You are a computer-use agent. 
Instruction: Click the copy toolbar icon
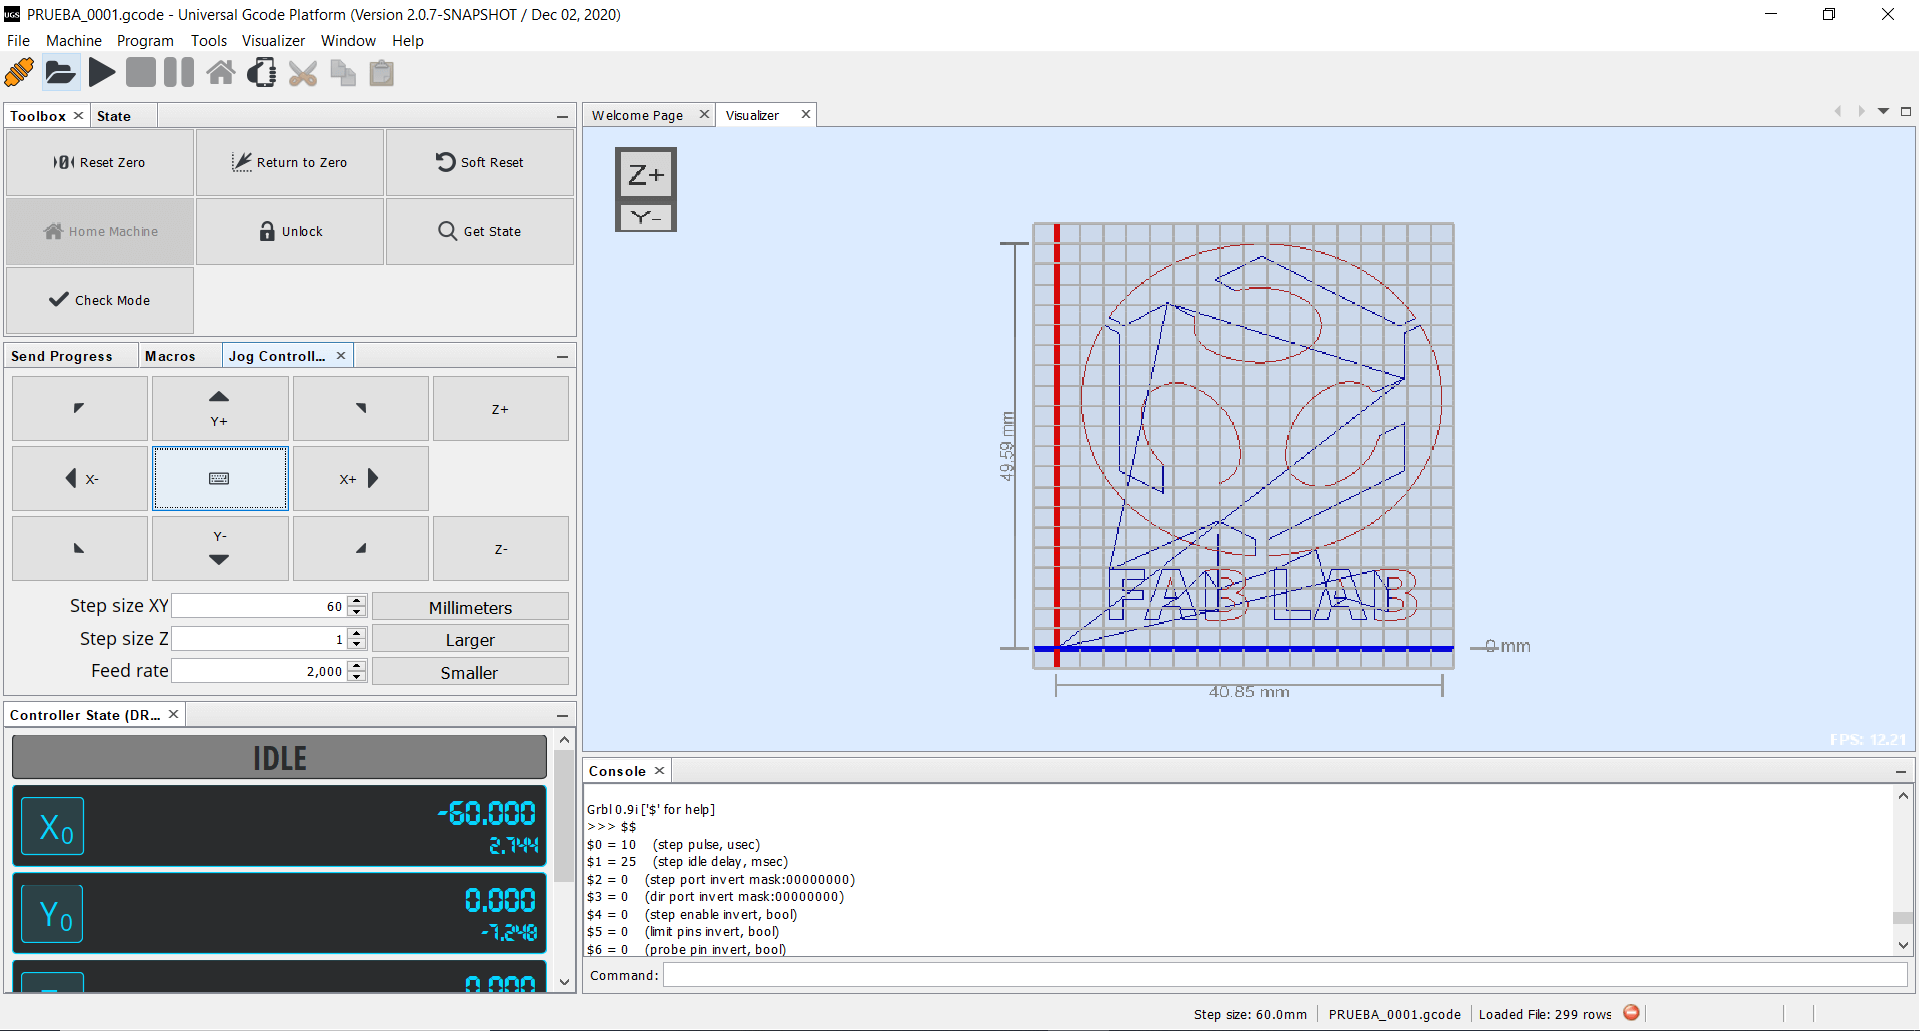click(343, 73)
